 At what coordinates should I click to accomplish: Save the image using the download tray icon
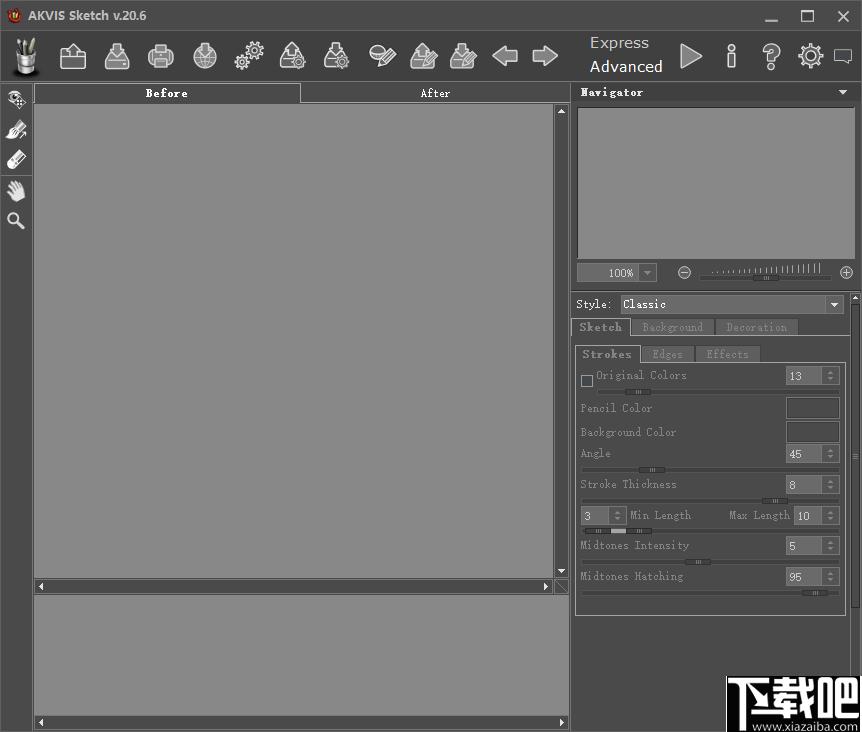[117, 56]
